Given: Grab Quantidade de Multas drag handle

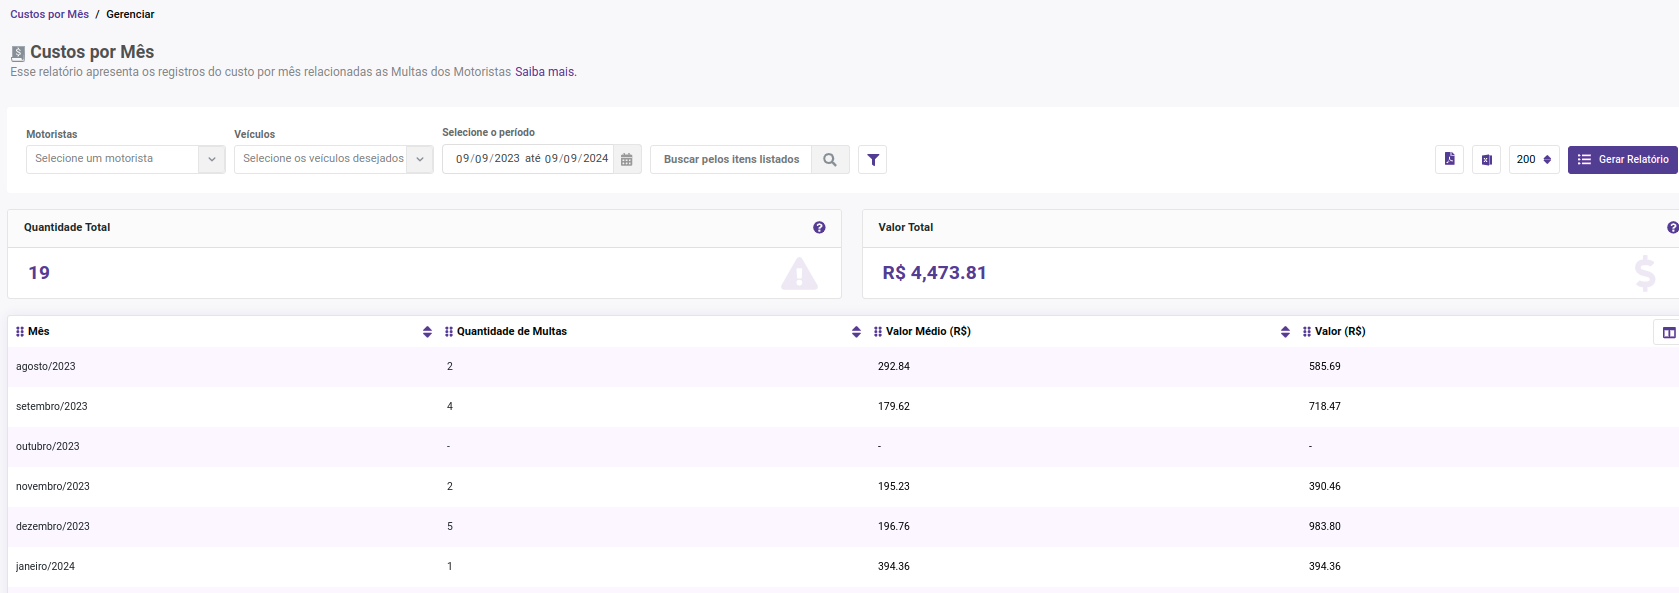Looking at the screenshot, I should [x=449, y=332].
